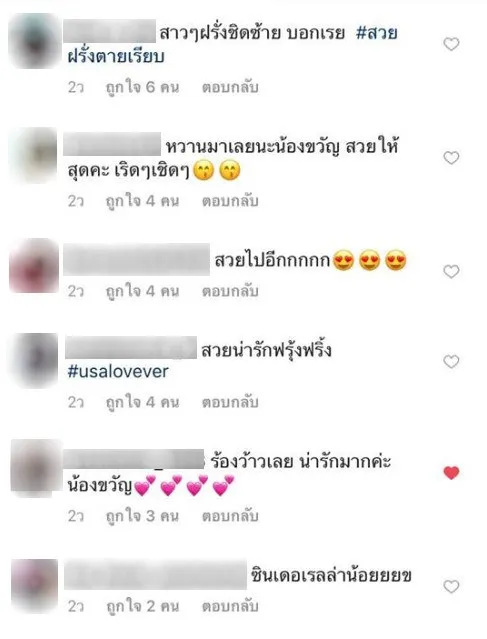View the 6 likes on first comment
This screenshot has width=487, height=639.
coord(142,87)
